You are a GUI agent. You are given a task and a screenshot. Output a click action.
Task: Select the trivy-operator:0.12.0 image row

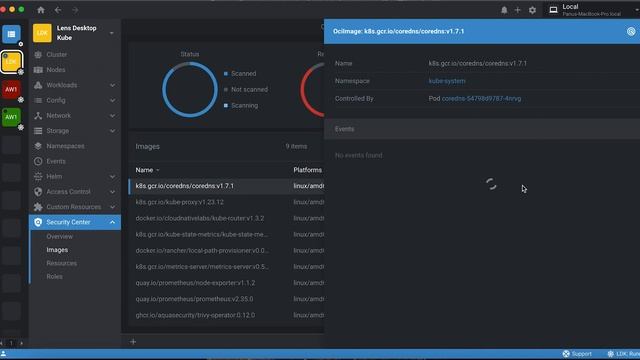tap(226, 315)
